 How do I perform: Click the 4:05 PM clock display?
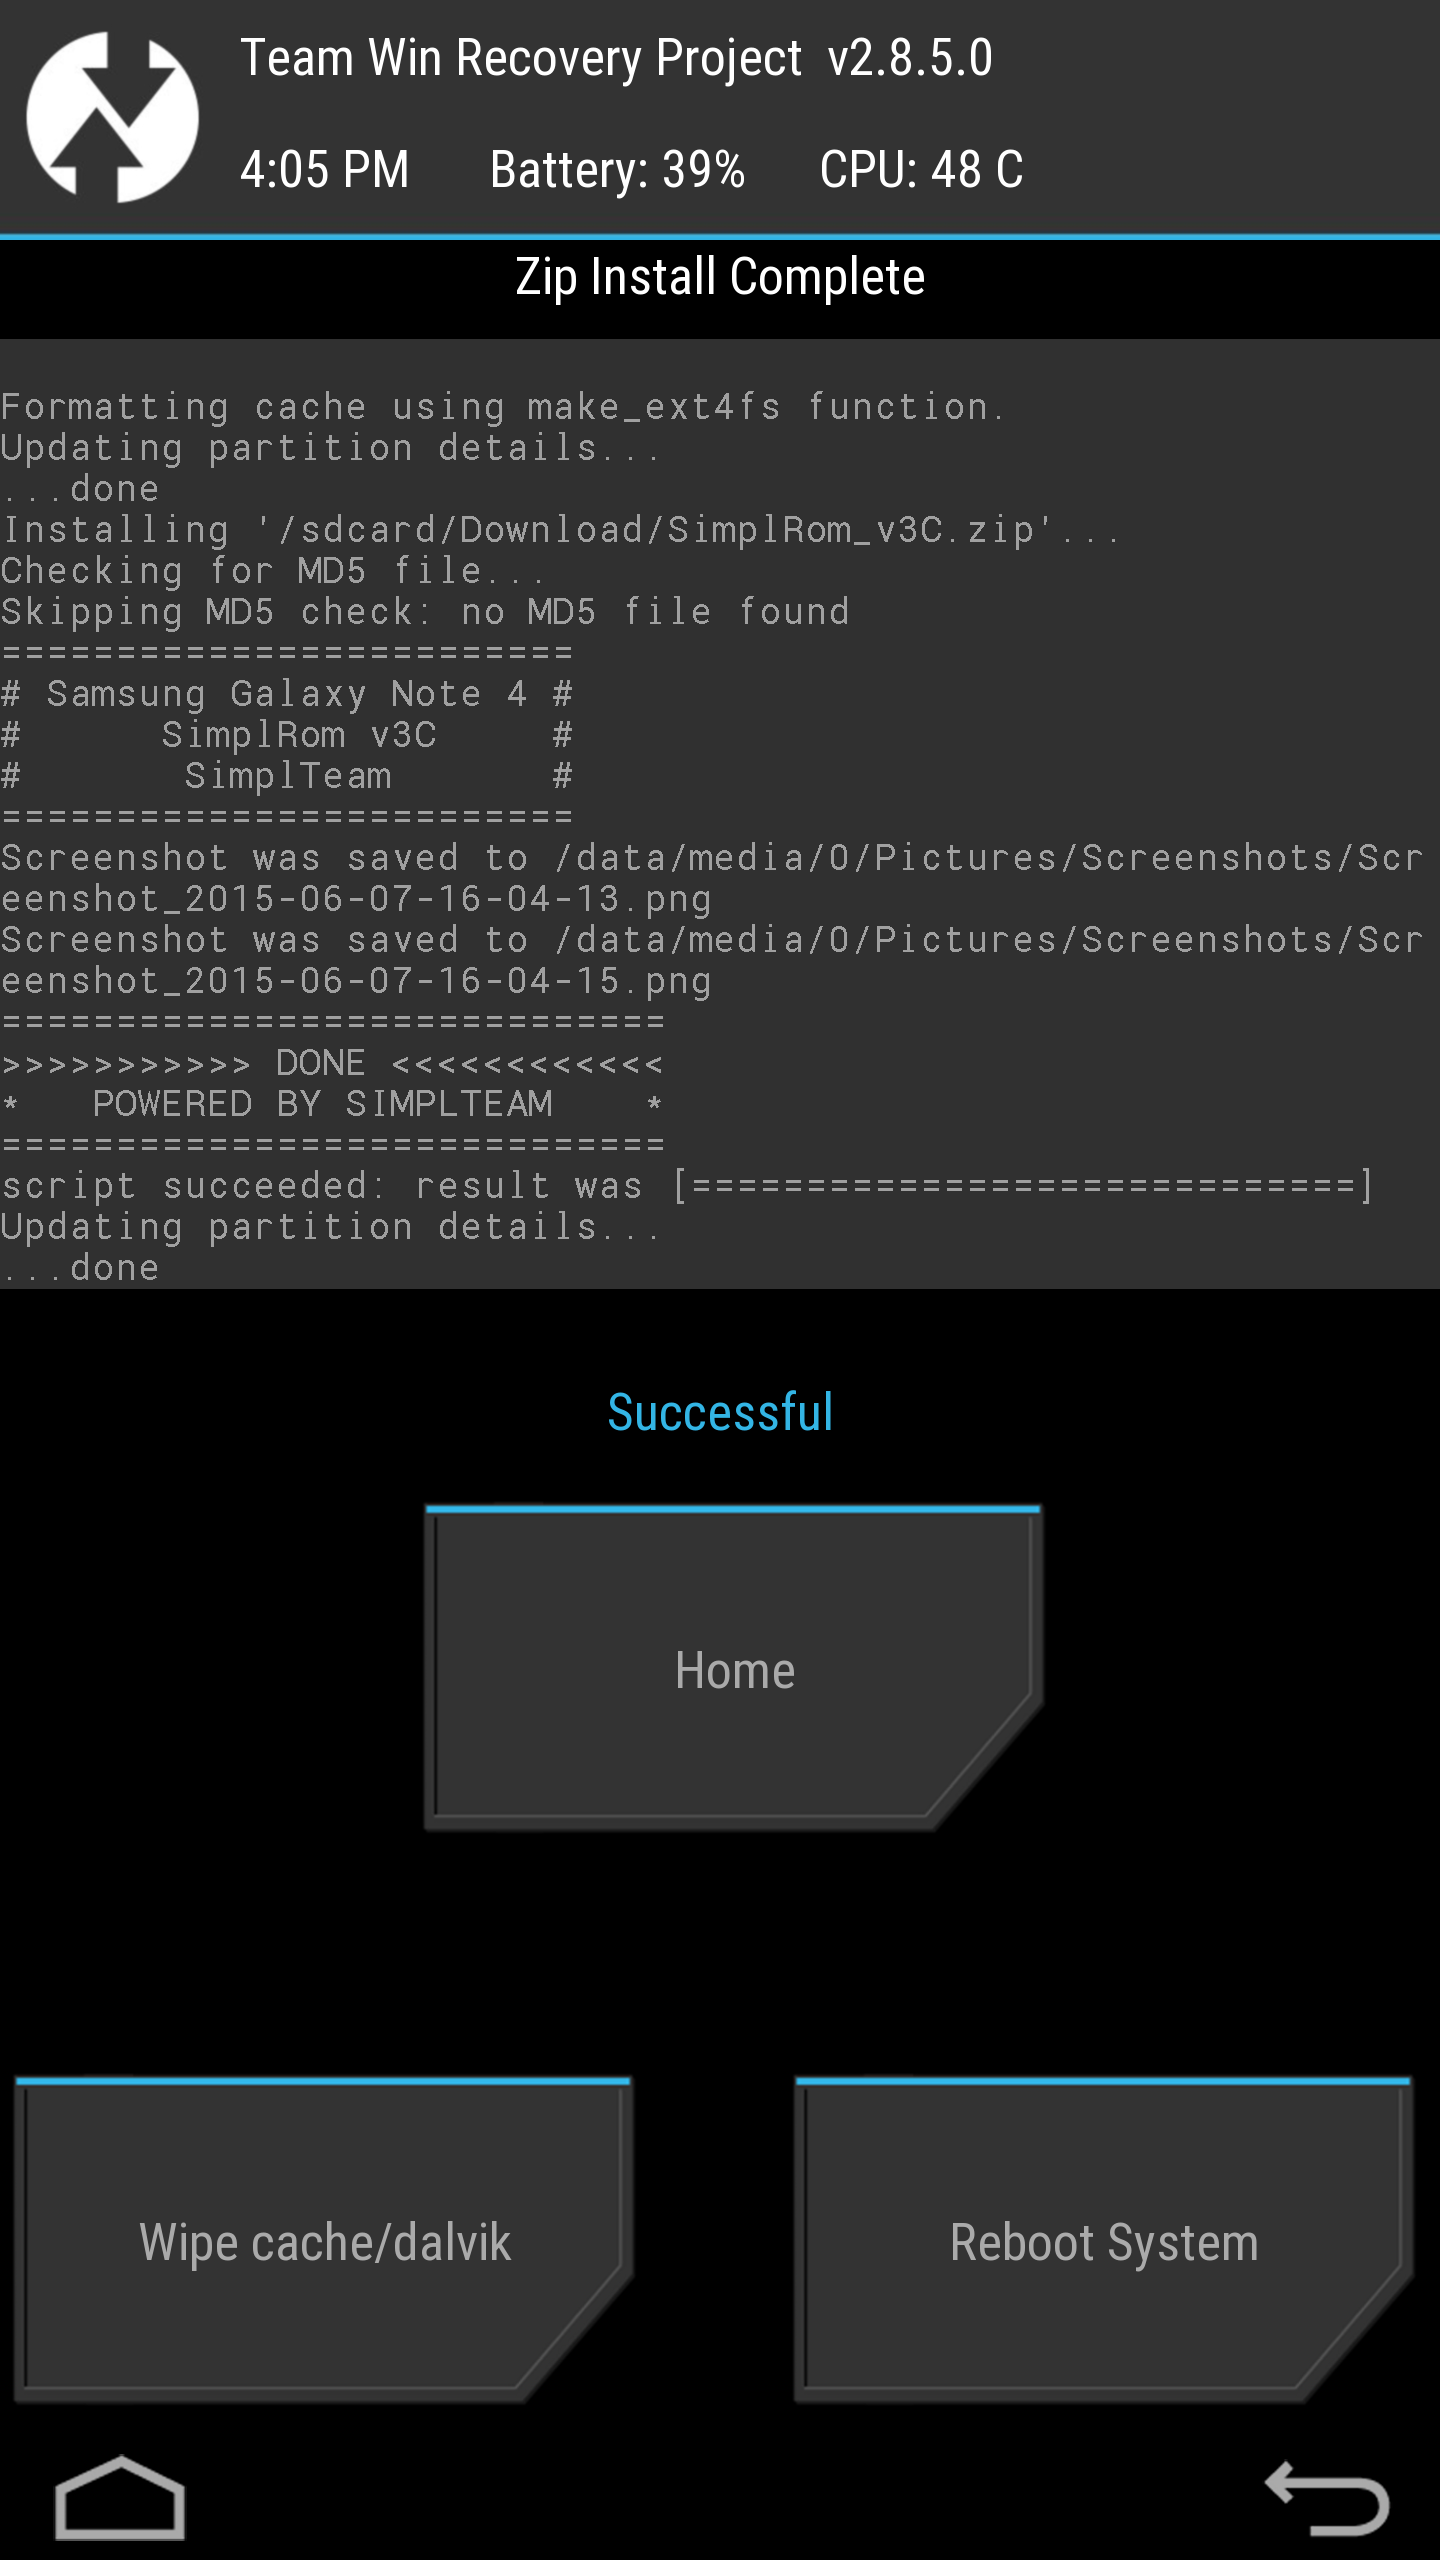click(325, 169)
